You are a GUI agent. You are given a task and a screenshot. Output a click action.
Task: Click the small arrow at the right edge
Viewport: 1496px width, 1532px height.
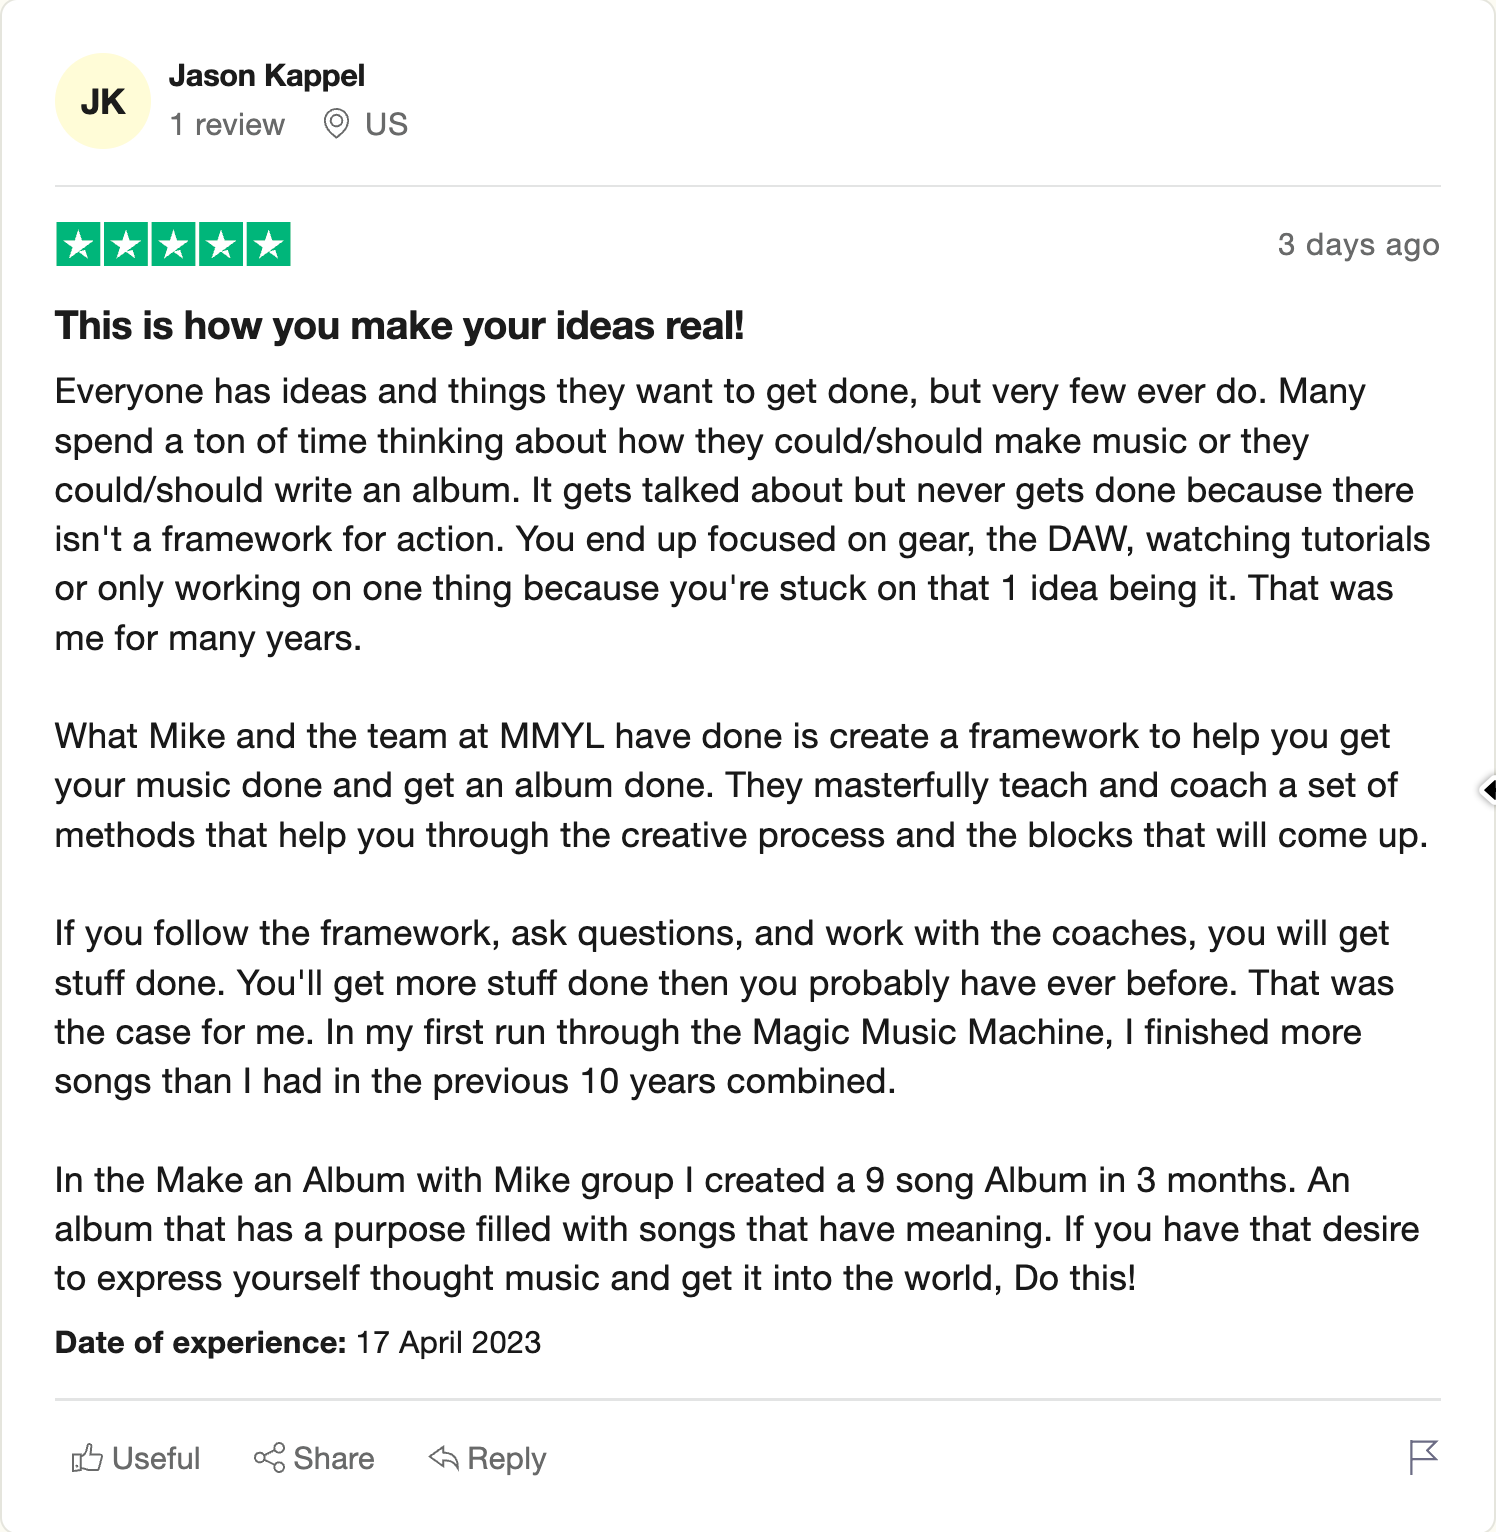click(x=1488, y=790)
